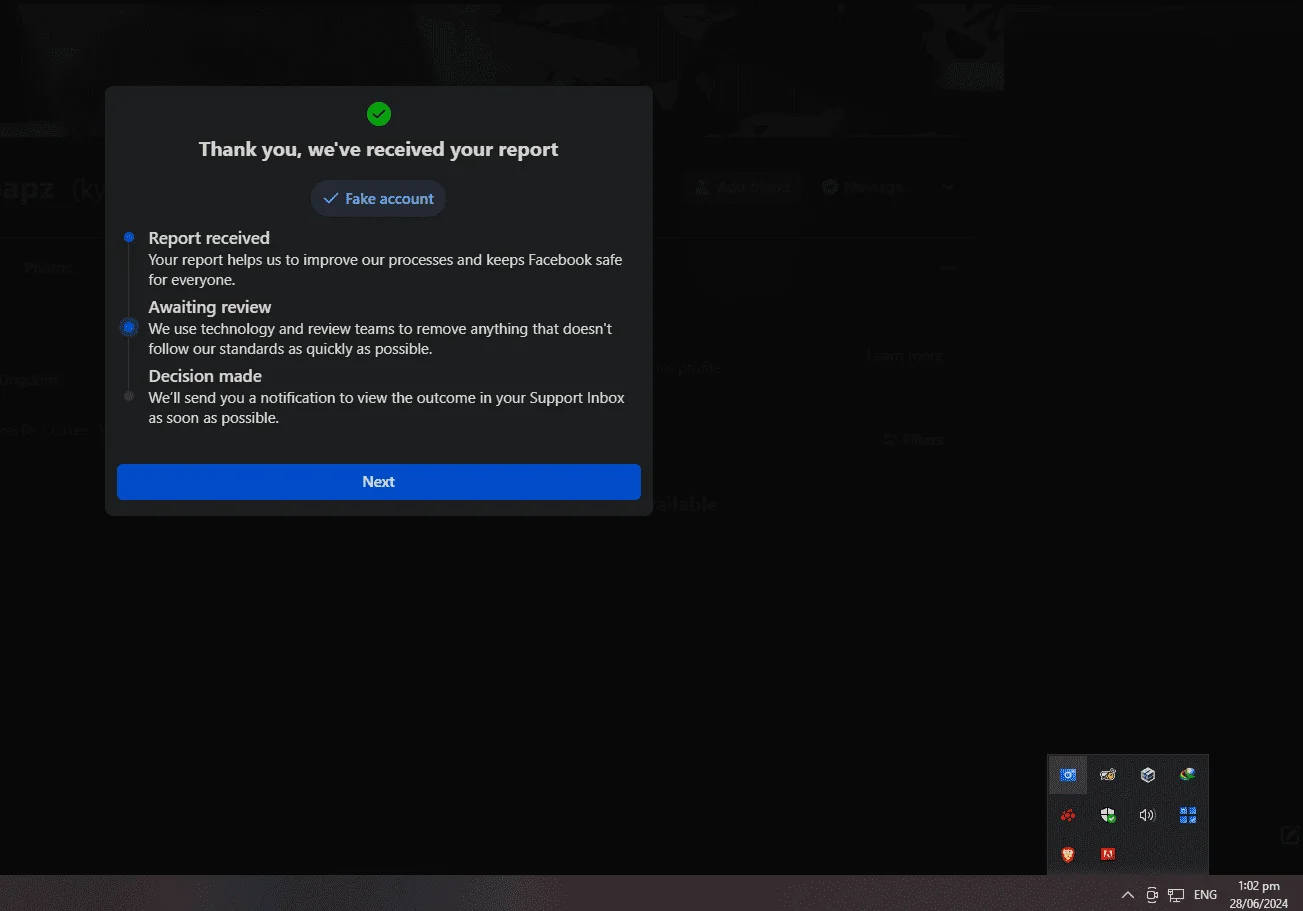Click the green checkmark success icon
The width and height of the screenshot is (1303, 911).
coord(378,114)
